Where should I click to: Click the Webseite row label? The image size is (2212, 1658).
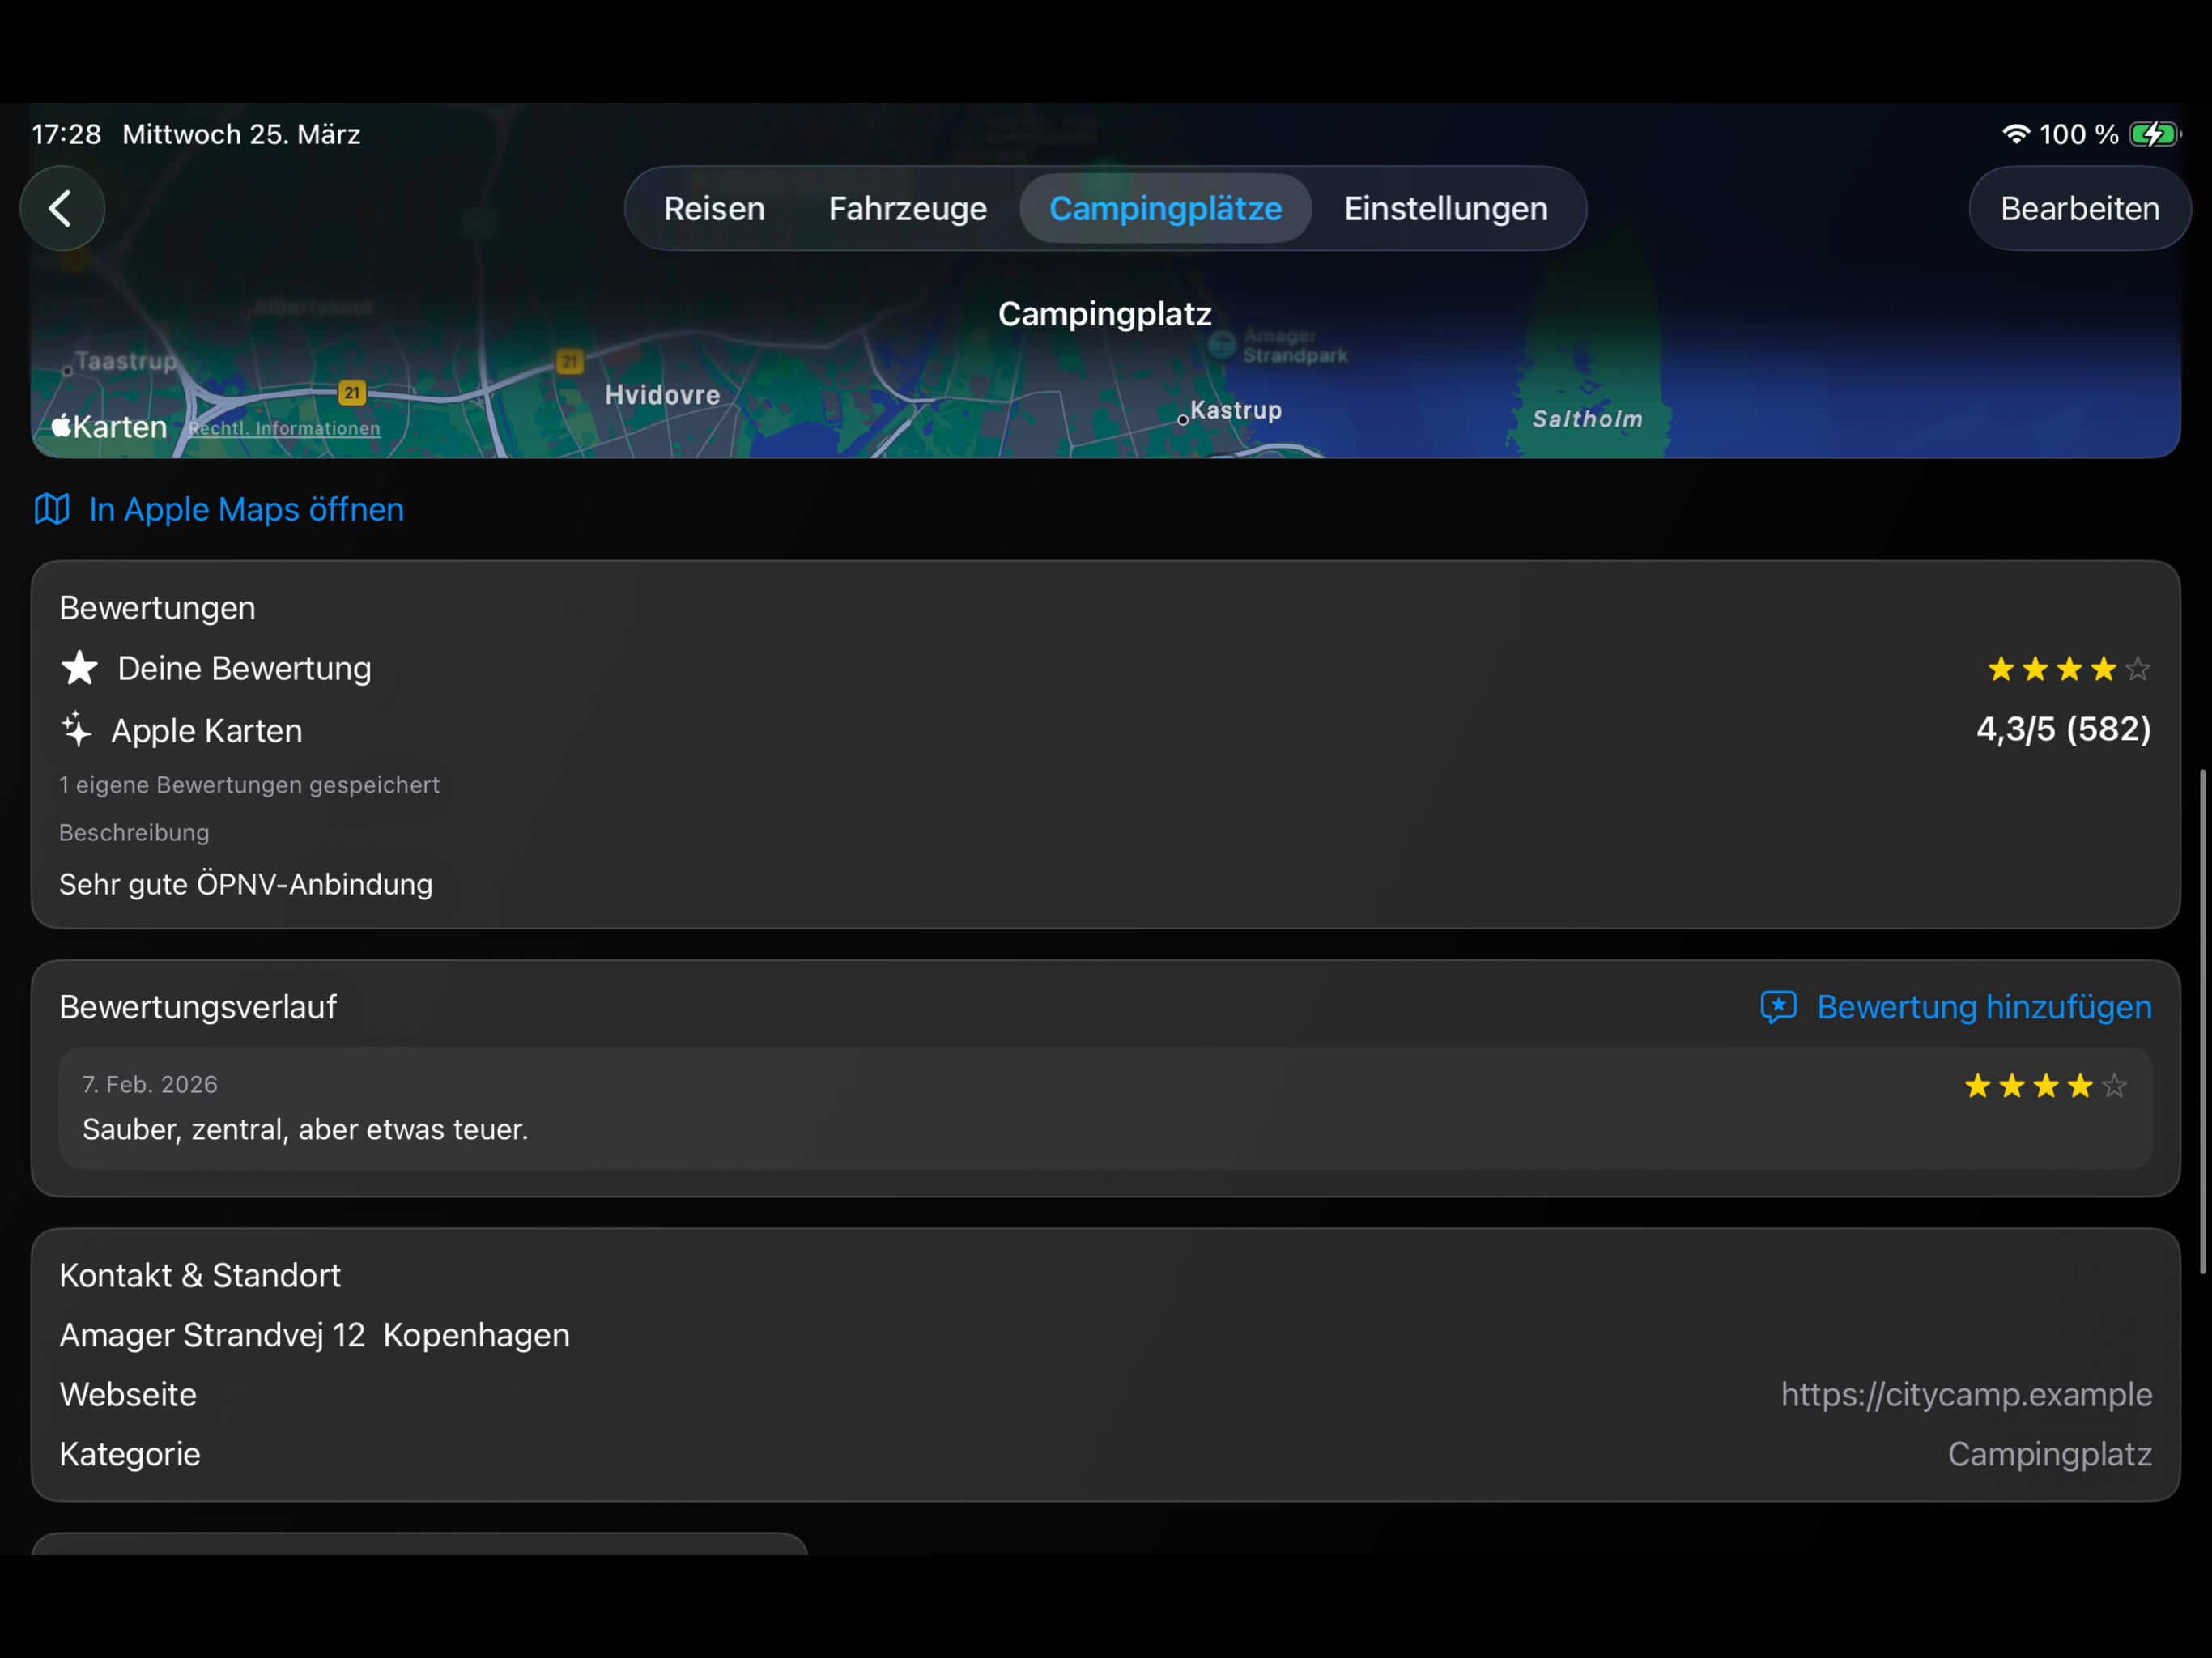click(128, 1394)
